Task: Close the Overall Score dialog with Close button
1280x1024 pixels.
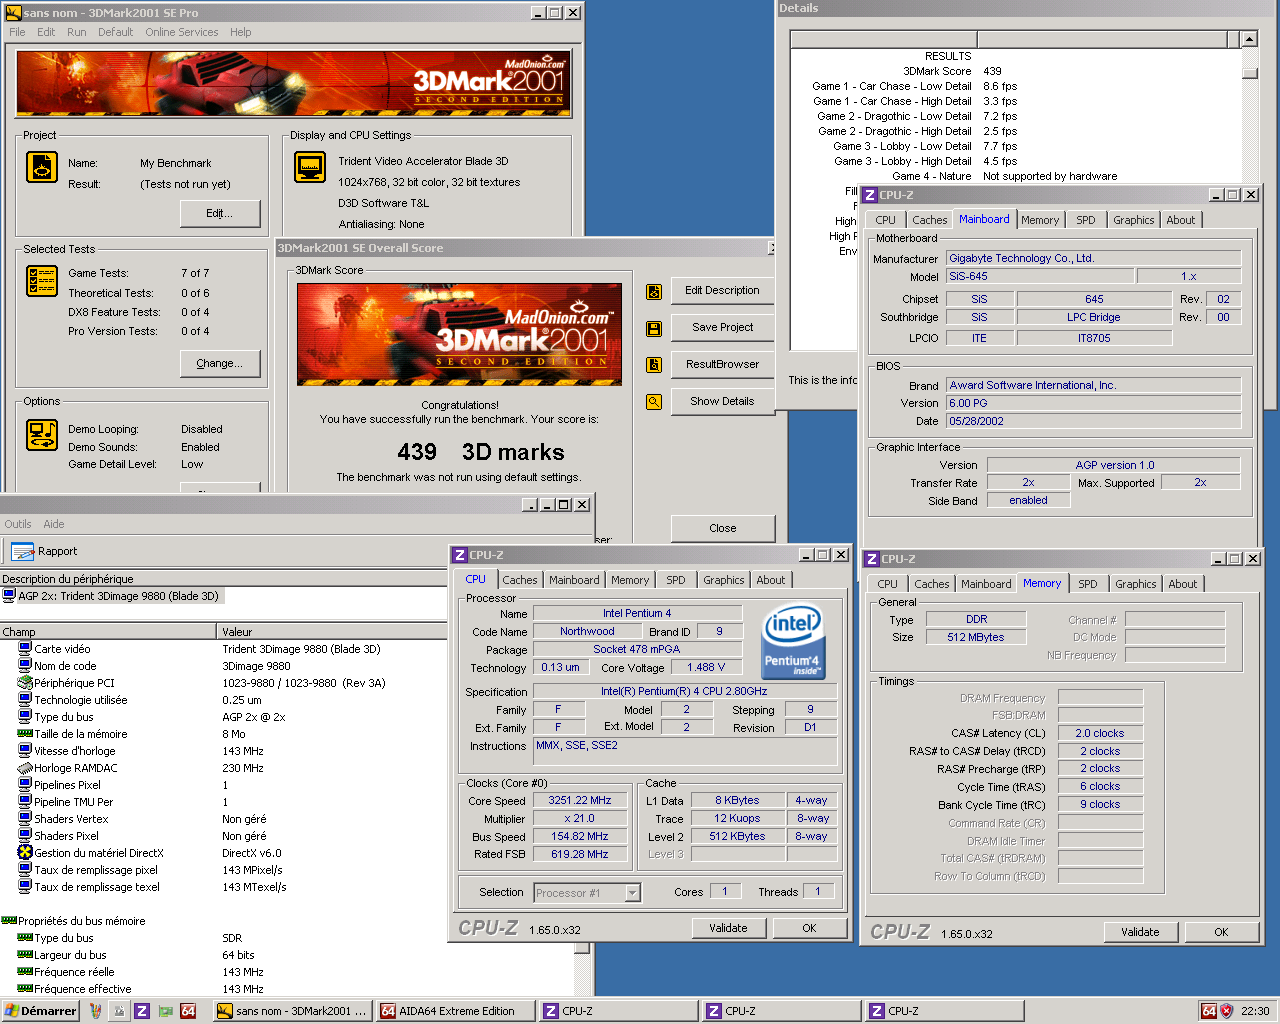Action: click(723, 528)
